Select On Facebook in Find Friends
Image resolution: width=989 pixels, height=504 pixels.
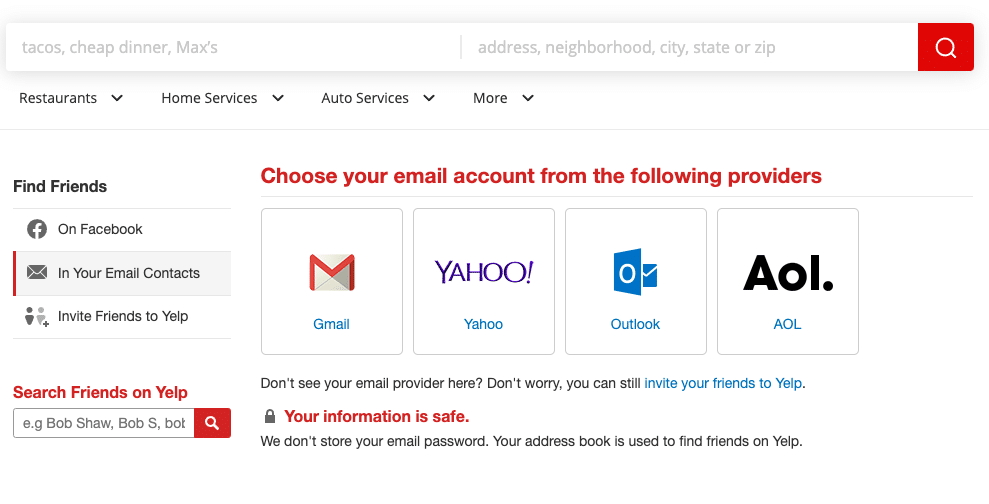pyautogui.click(x=100, y=229)
